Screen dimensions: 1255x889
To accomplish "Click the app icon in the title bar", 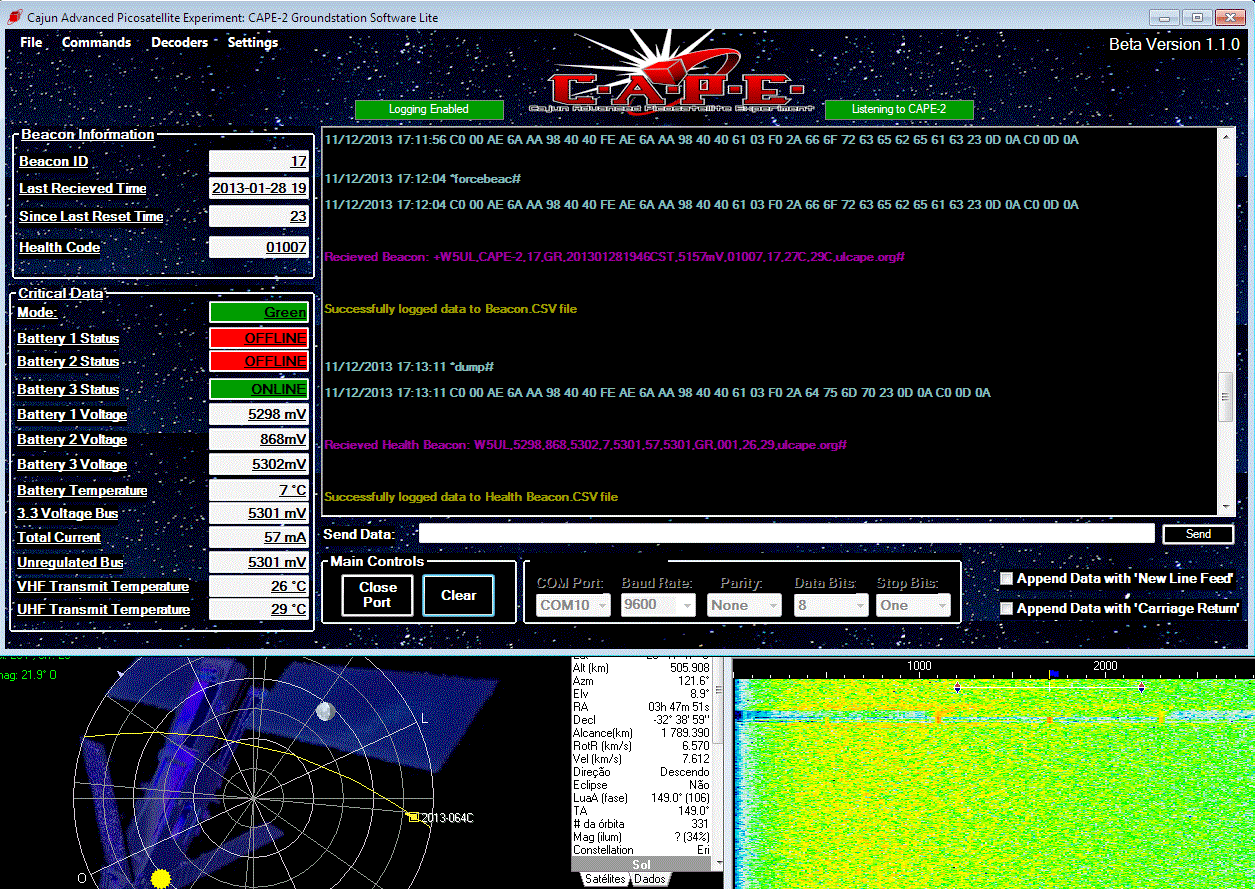I will point(14,17).
